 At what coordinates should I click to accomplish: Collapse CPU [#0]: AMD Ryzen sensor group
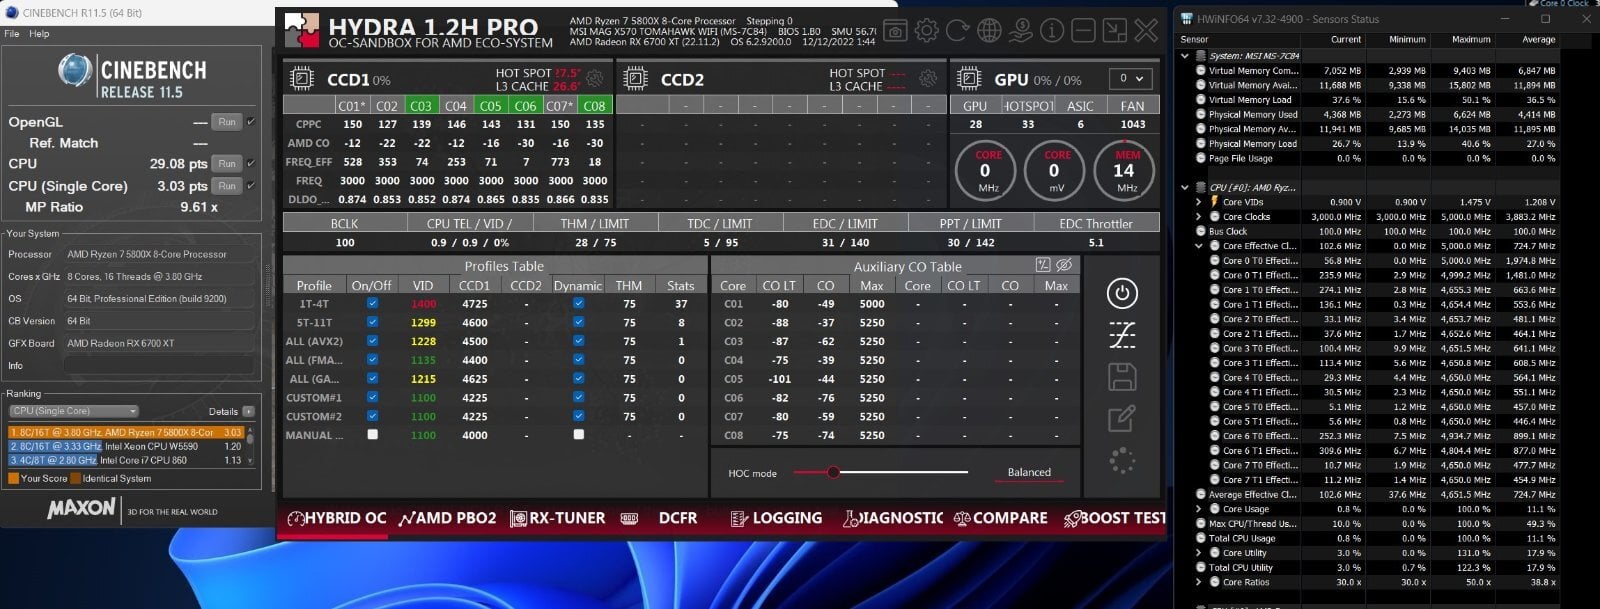[1186, 187]
